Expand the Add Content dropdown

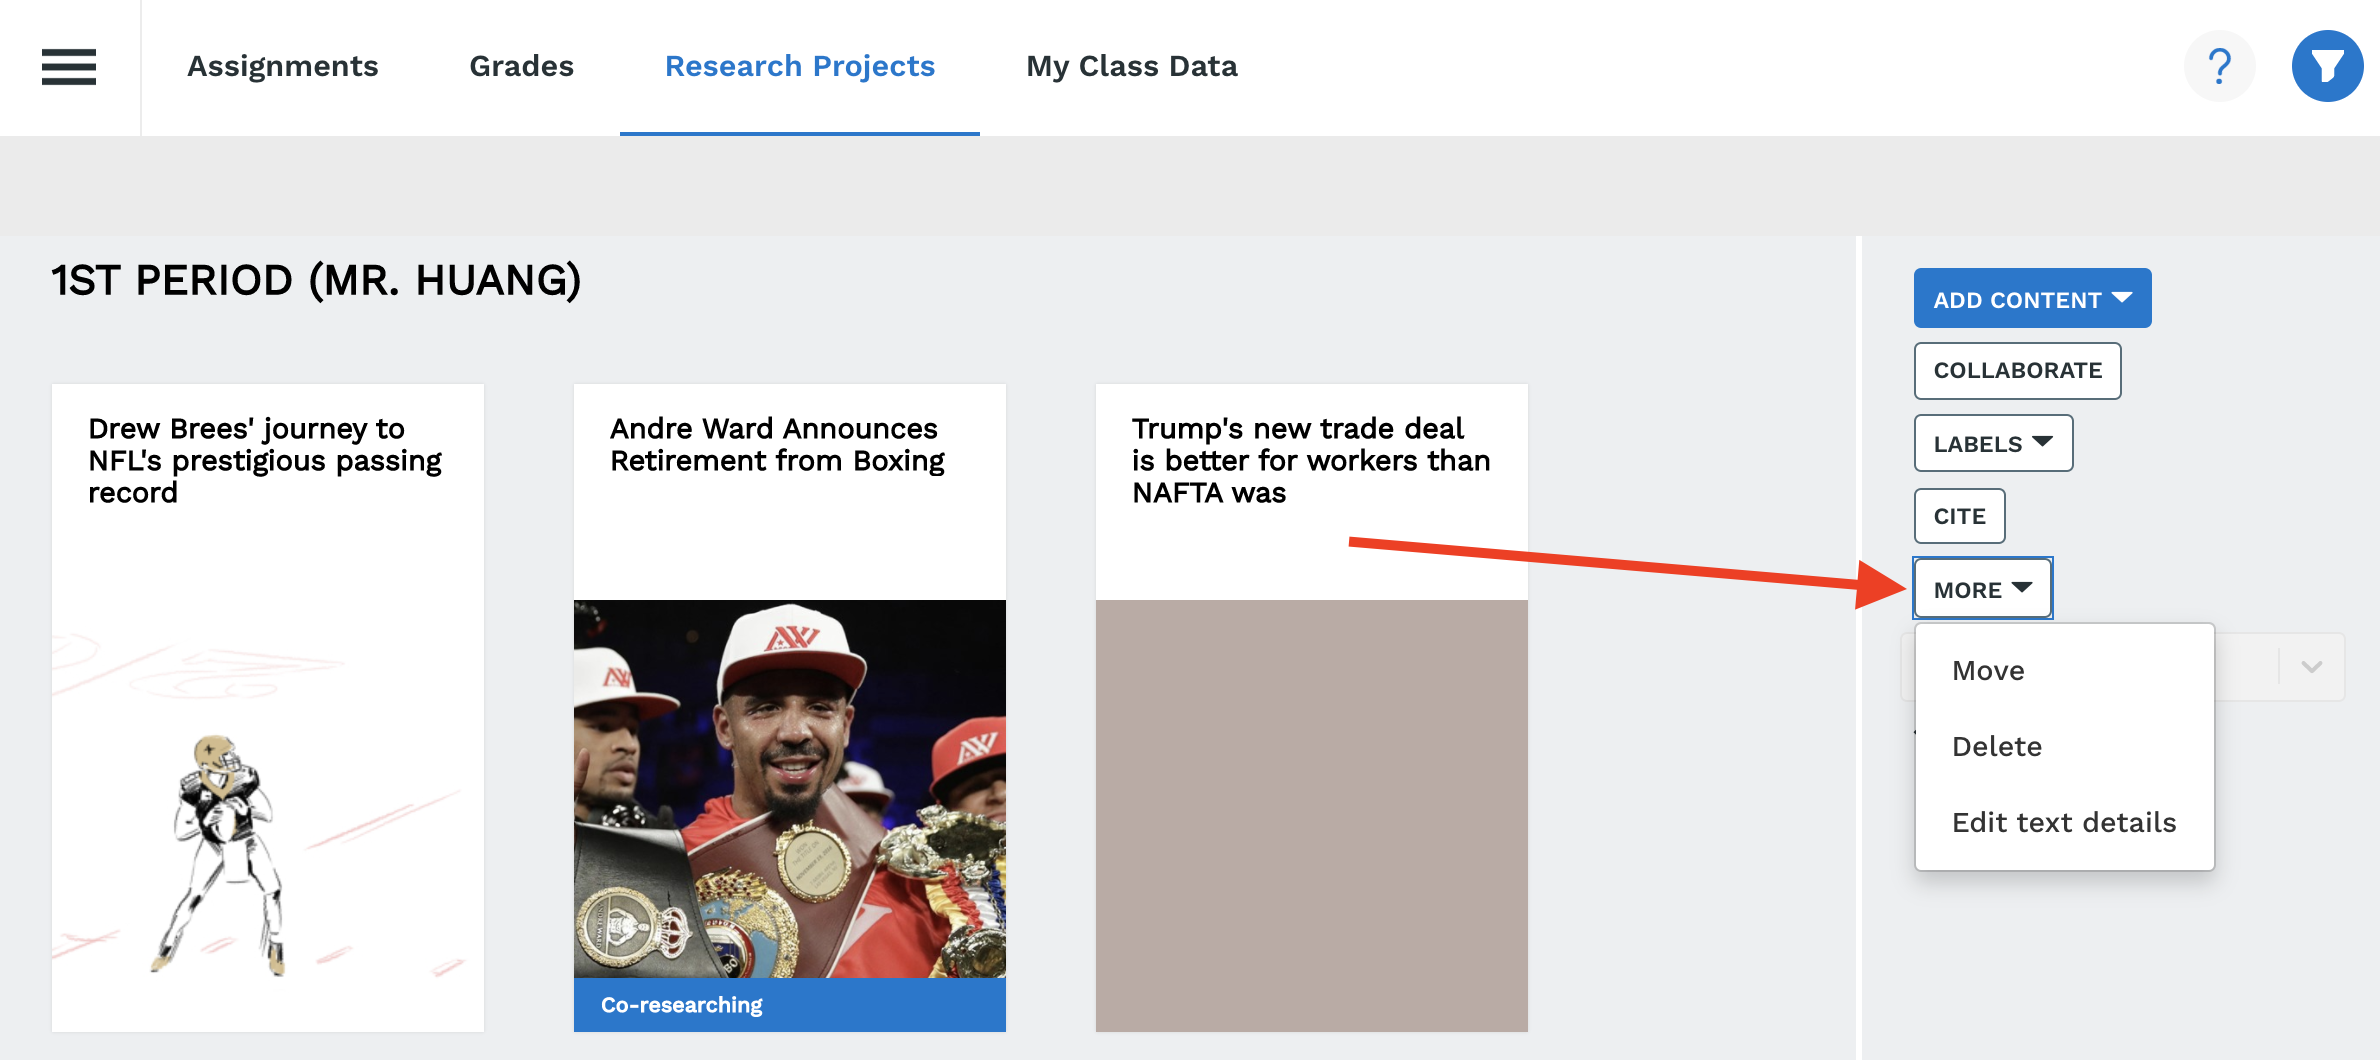click(x=2031, y=299)
